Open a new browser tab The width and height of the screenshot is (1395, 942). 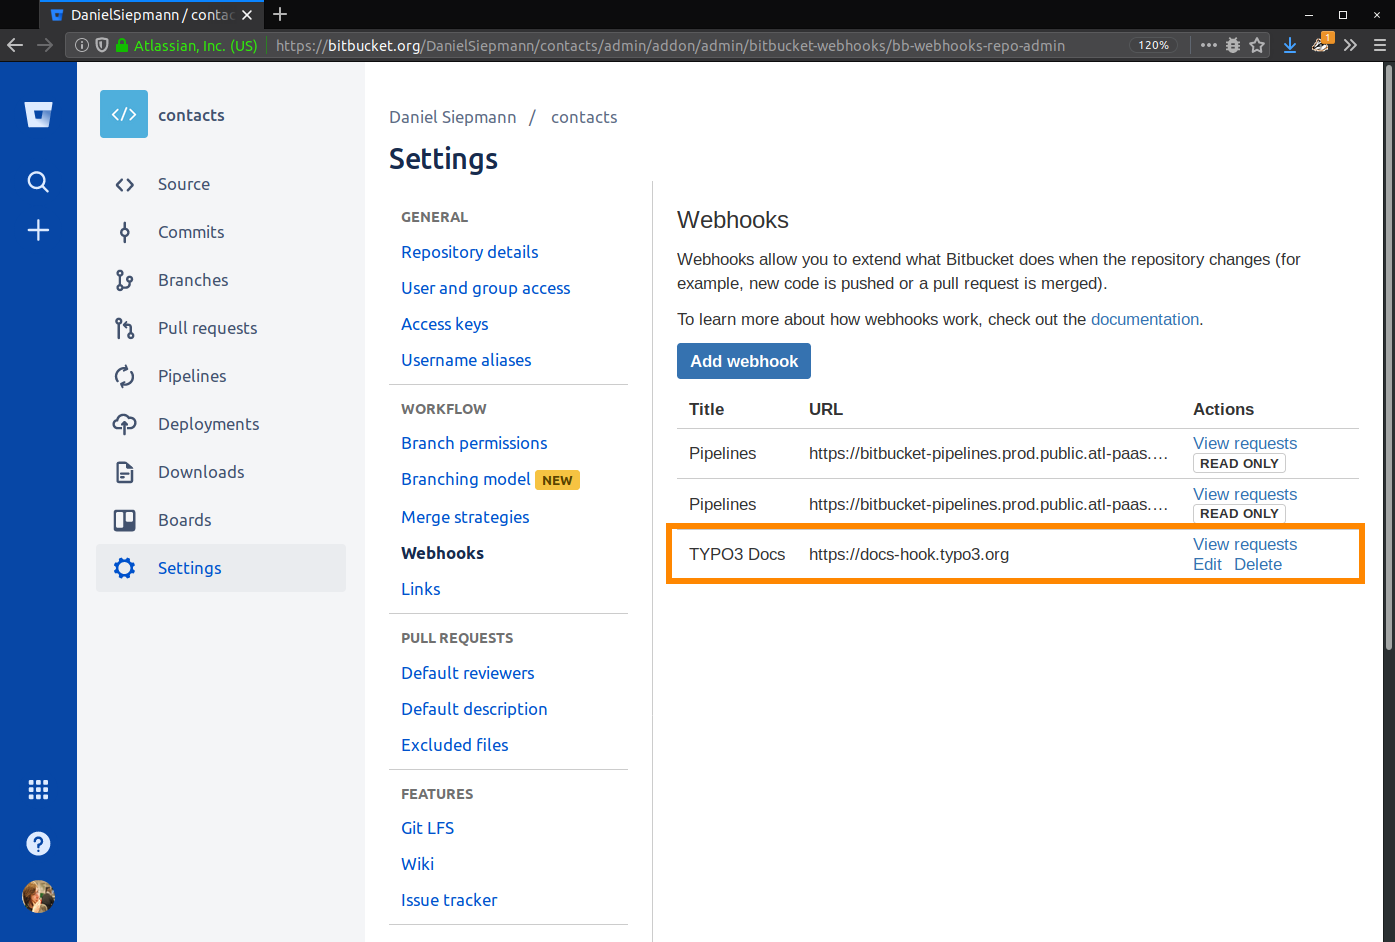[280, 14]
